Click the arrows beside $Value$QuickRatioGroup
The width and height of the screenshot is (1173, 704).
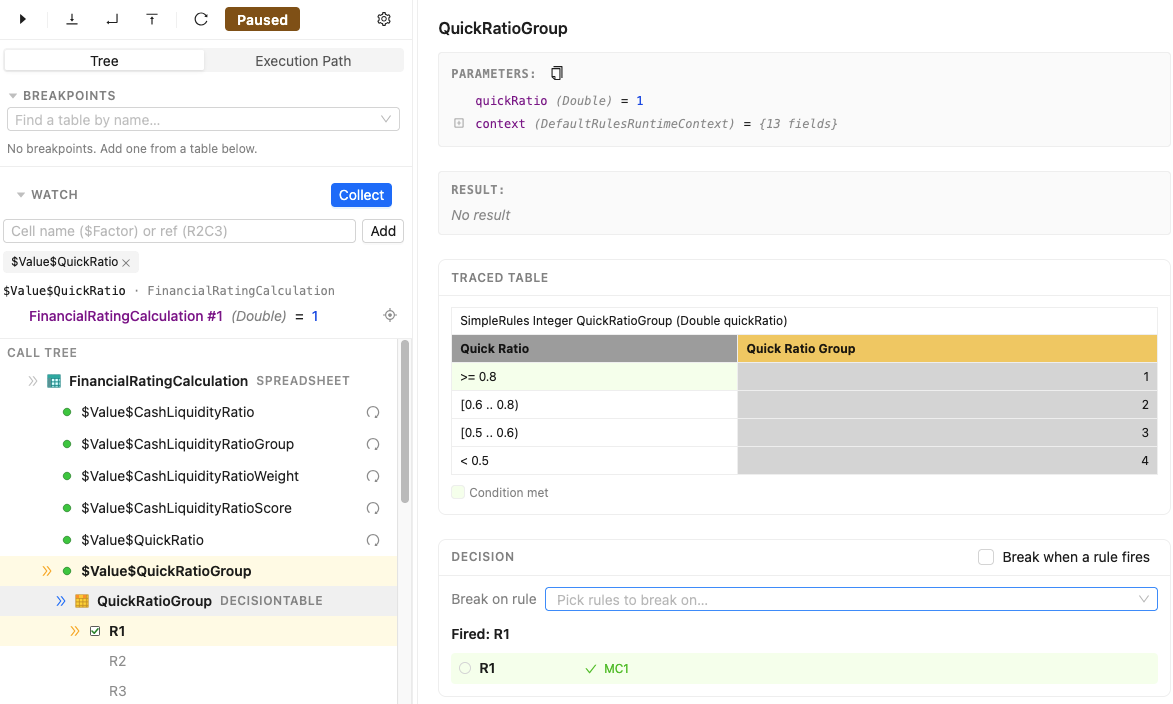click(x=46, y=571)
